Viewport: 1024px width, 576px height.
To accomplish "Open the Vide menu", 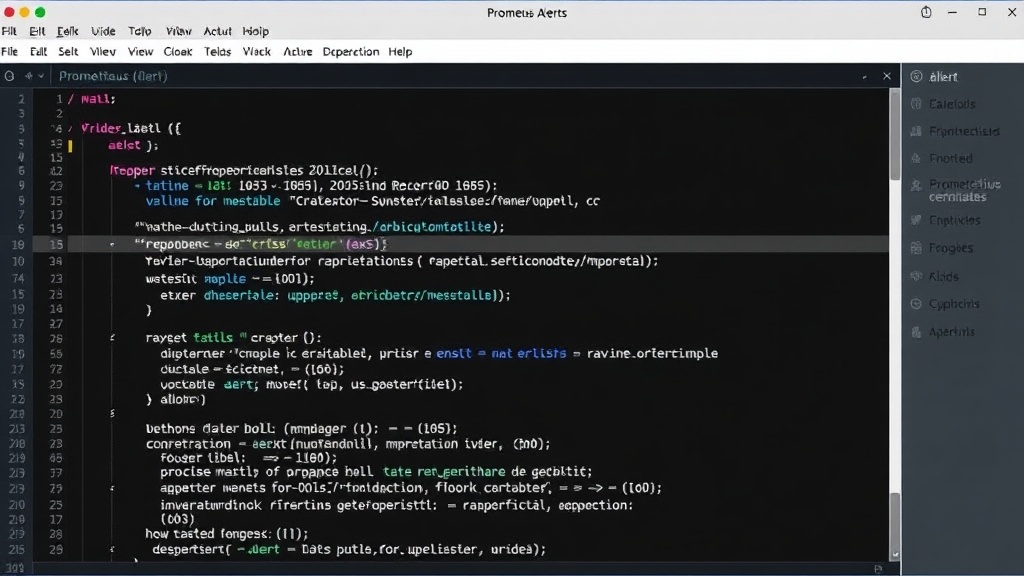I will tap(103, 31).
